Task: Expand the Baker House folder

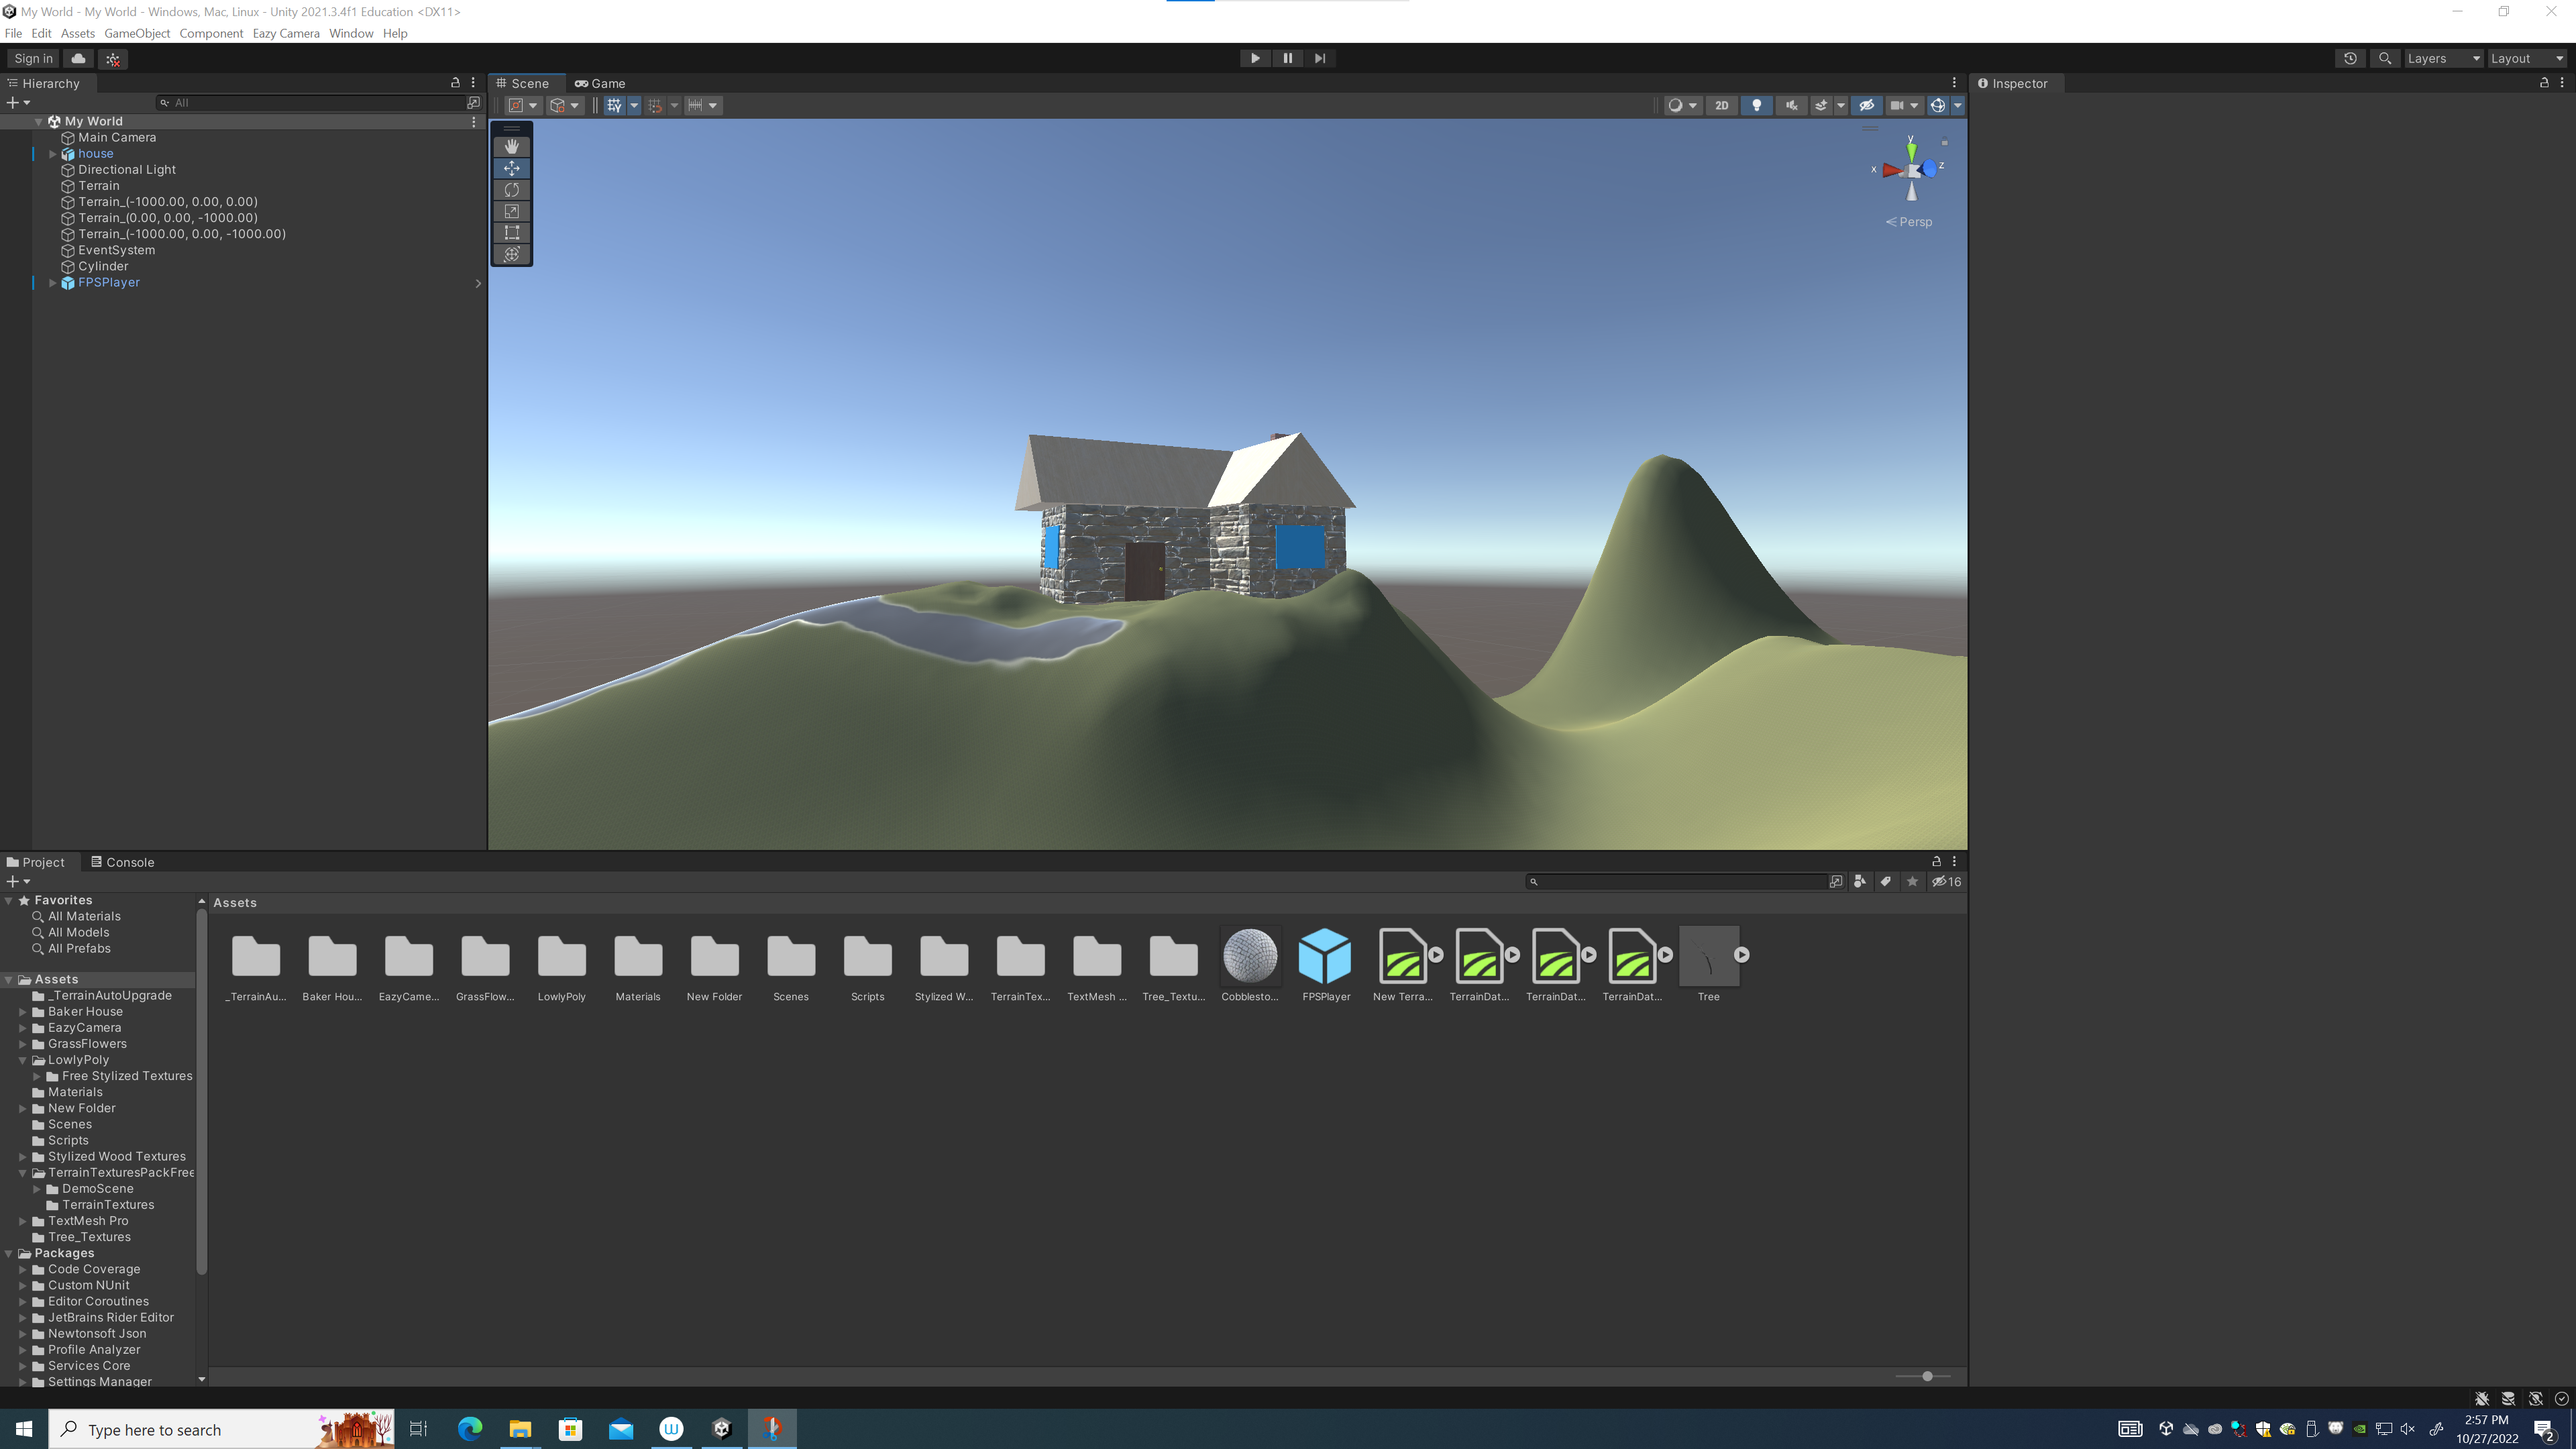Action: [23, 1012]
